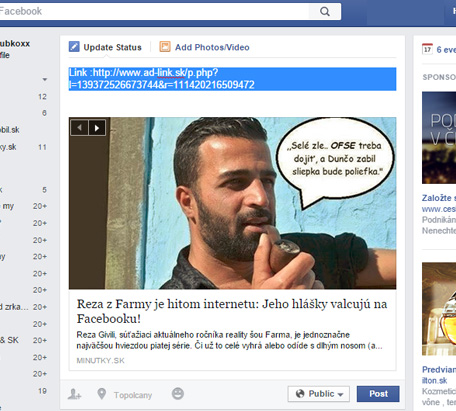Click the article description starting 'Reza Givili'
This screenshot has height=411, width=456.
coord(229,340)
